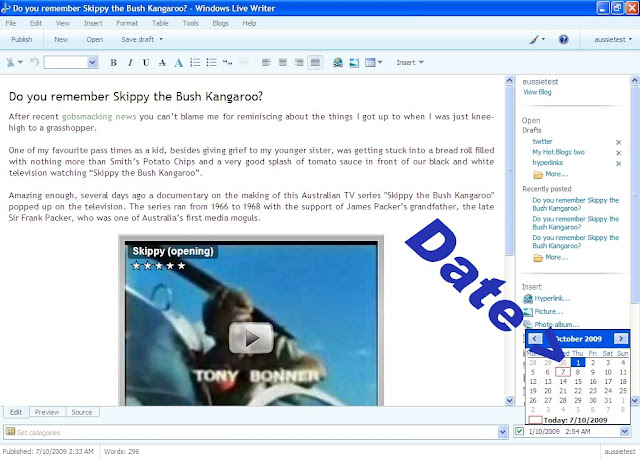Click the post title text field
The height and width of the screenshot is (459, 640).
click(x=136, y=97)
